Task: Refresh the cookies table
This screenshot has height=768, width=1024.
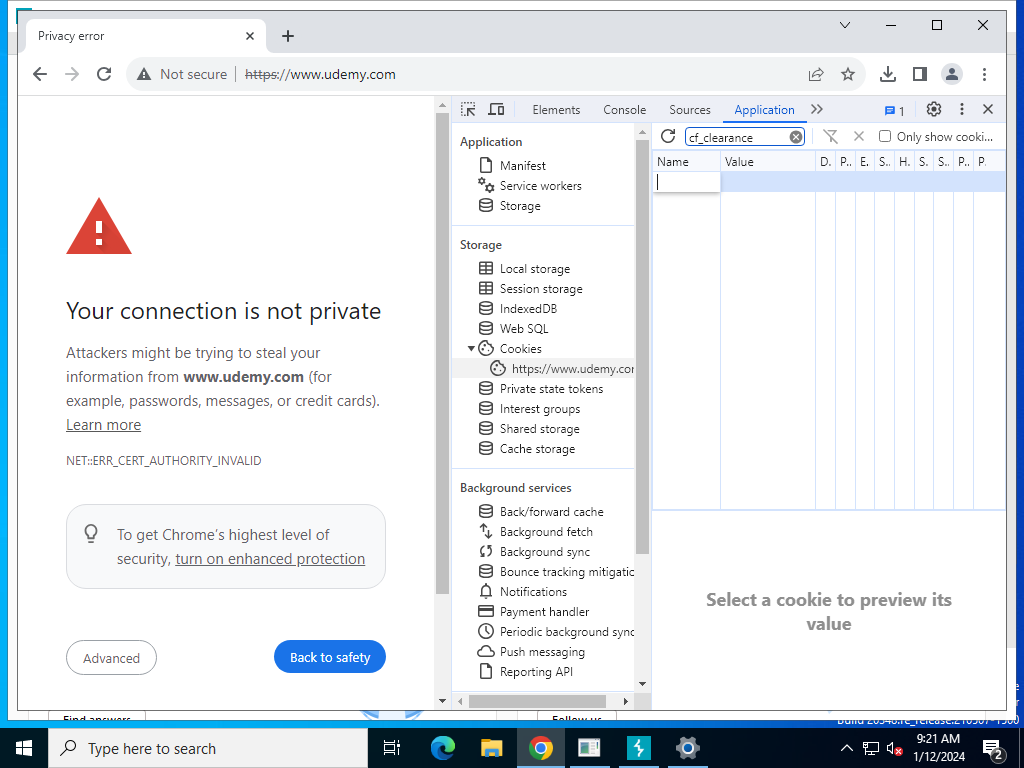Action: pos(667,136)
